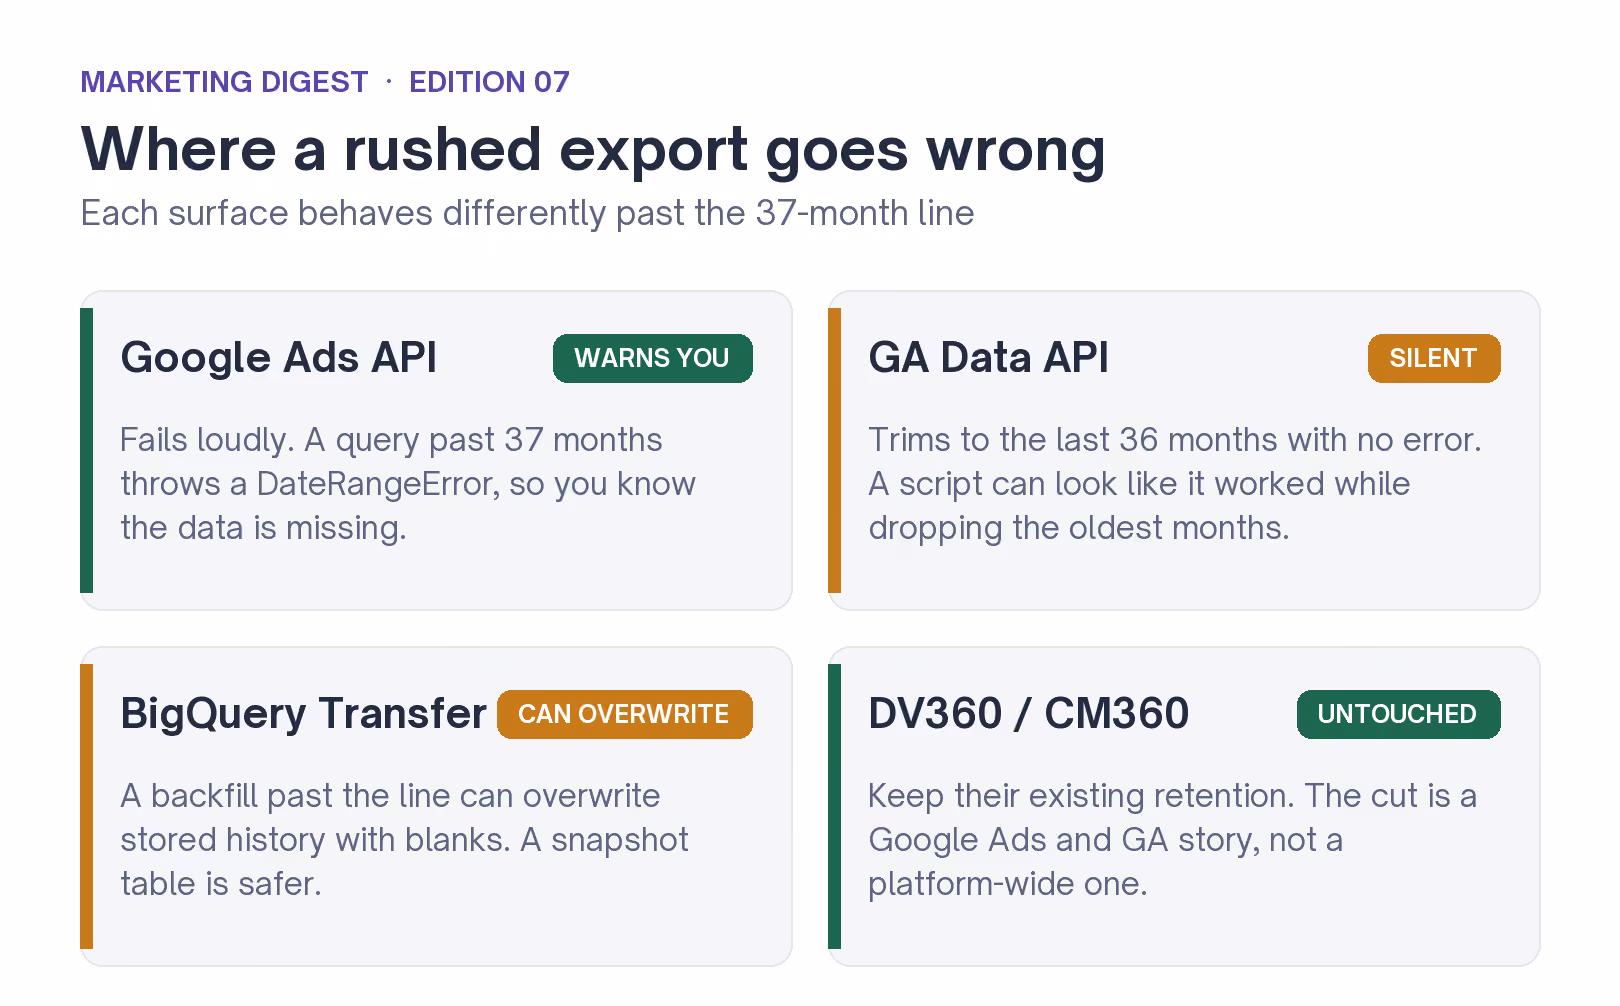Click the EDITION 07 label
Viewport: 1620px width, 1006px height.
[489, 82]
